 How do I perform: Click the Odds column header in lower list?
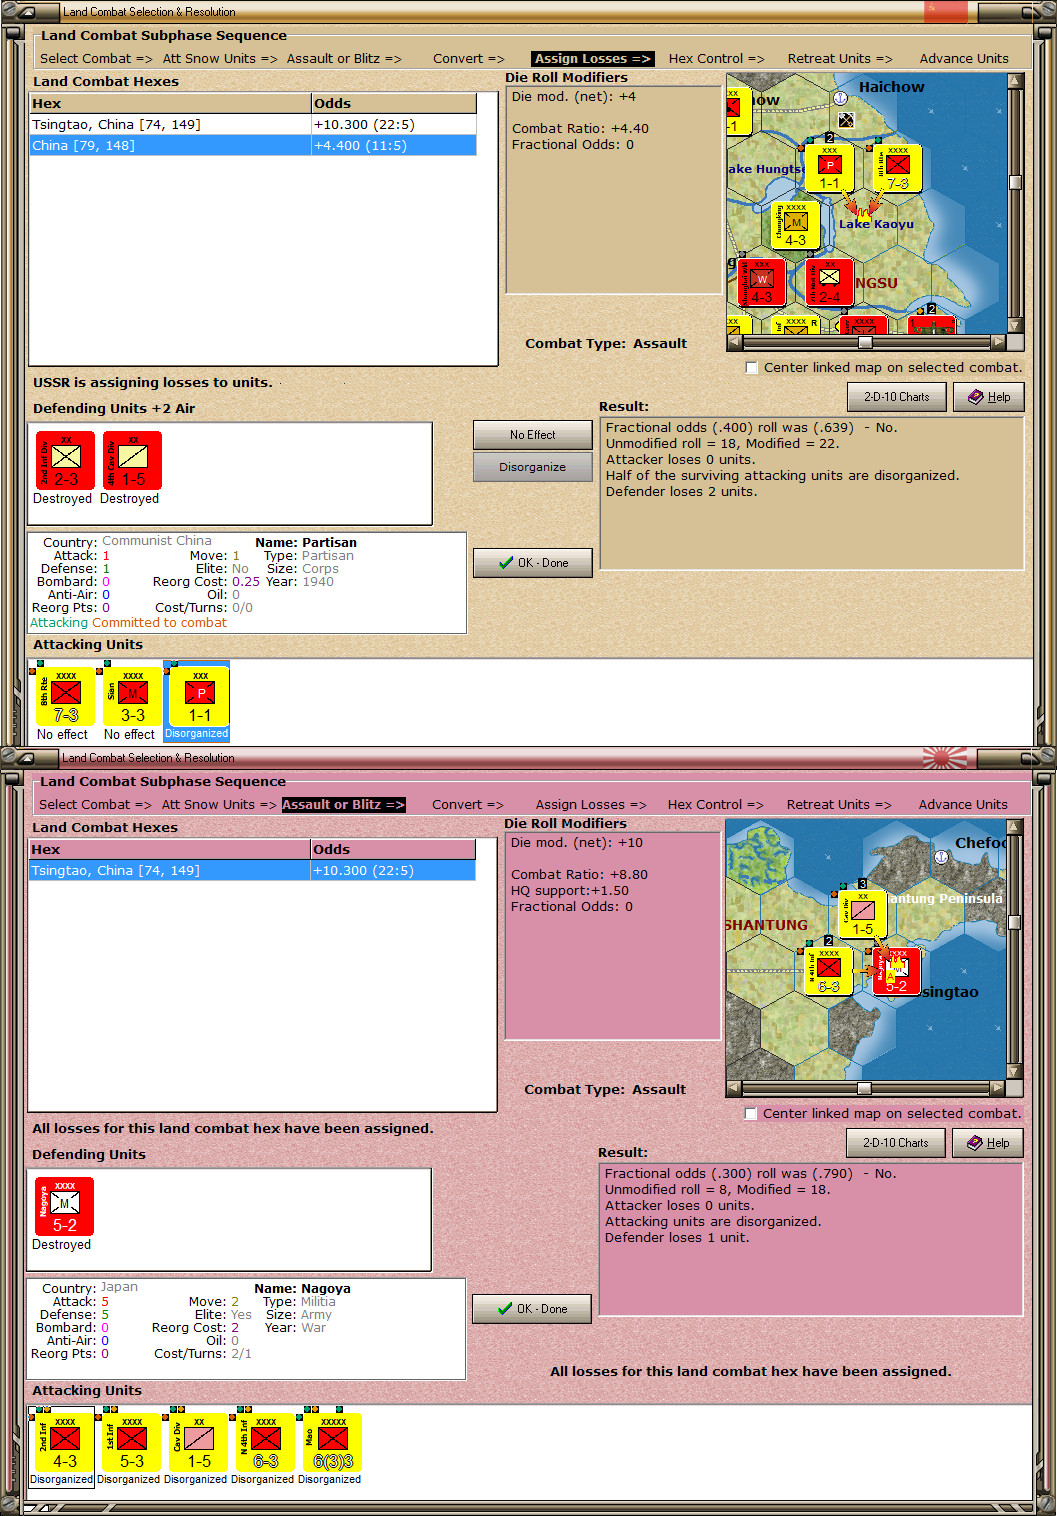pyautogui.click(x=393, y=849)
